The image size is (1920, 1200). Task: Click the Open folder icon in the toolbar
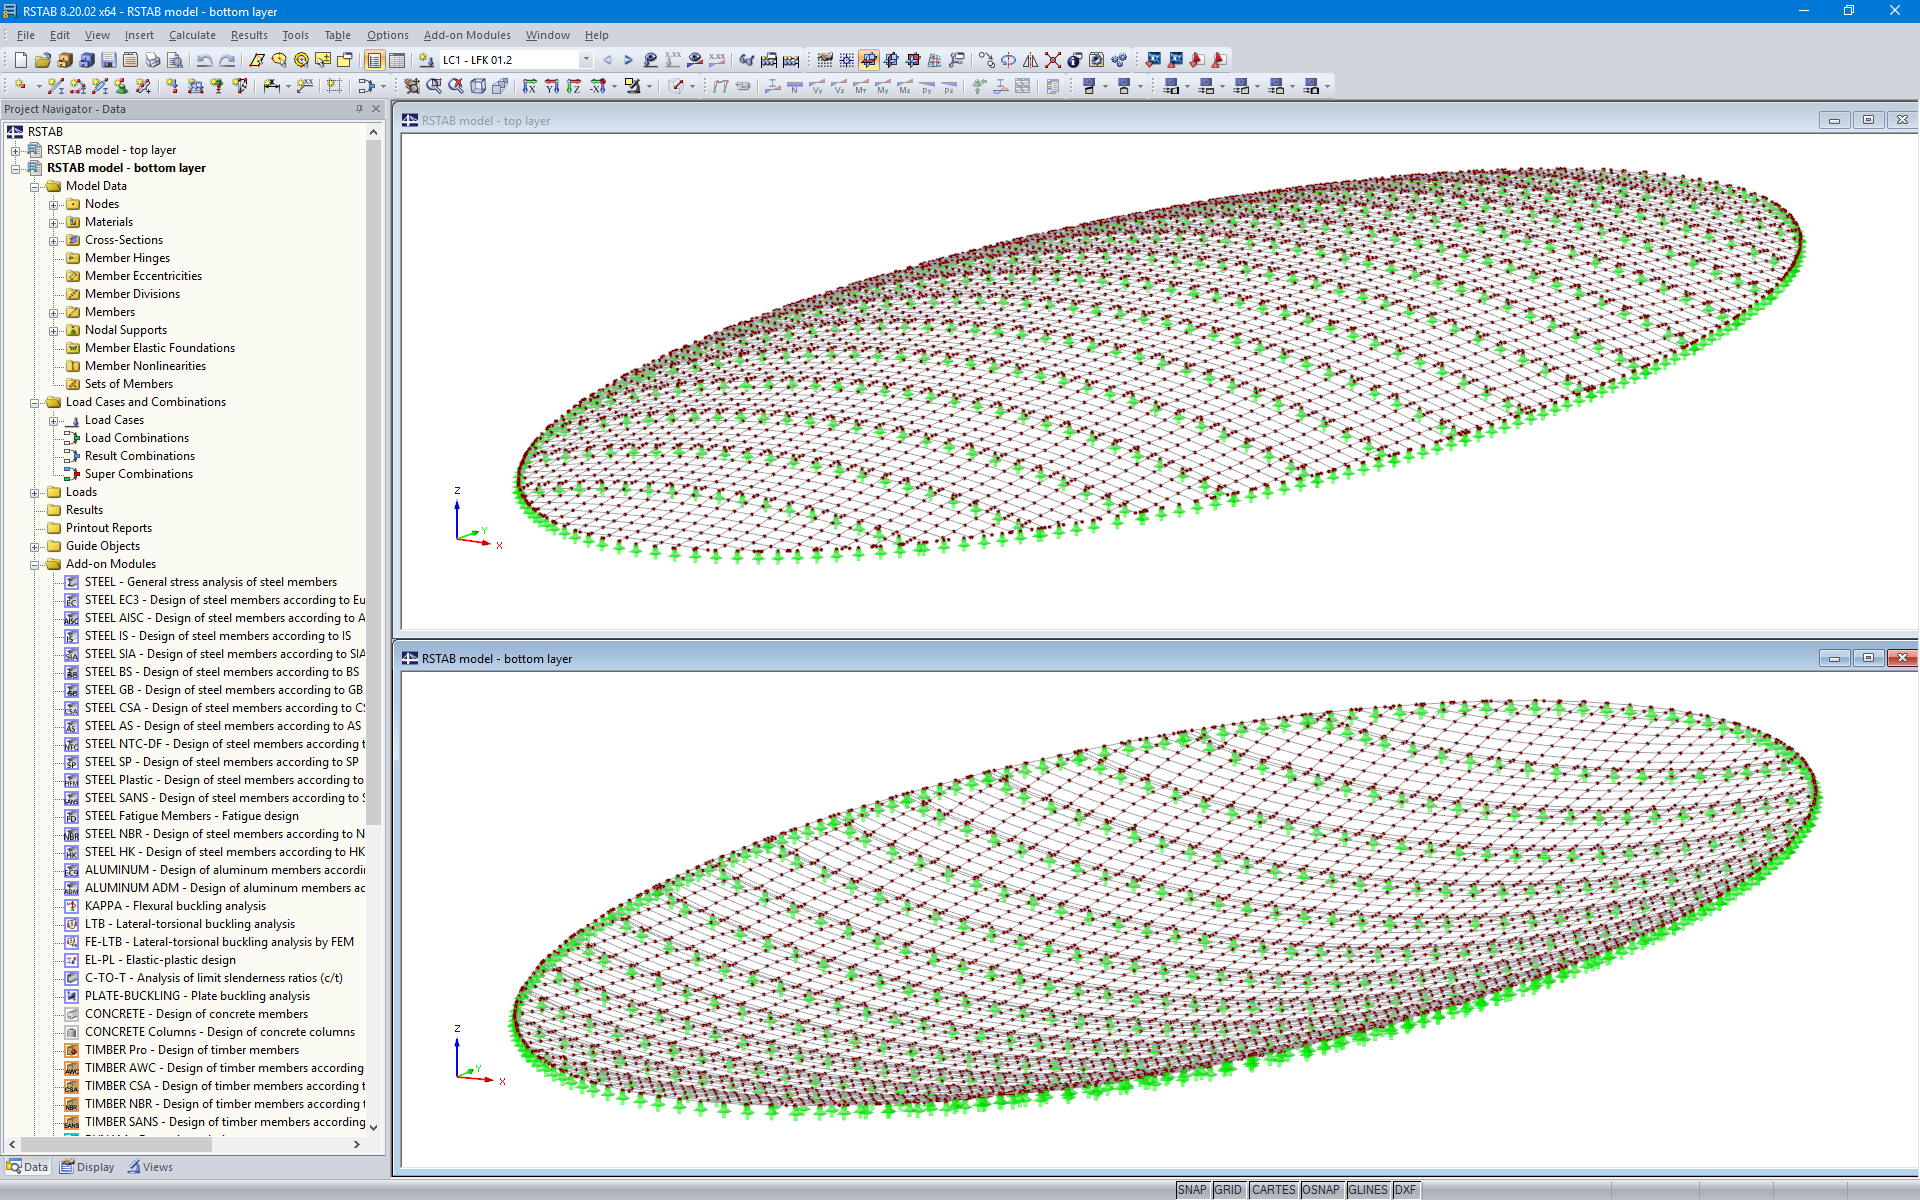click(43, 60)
